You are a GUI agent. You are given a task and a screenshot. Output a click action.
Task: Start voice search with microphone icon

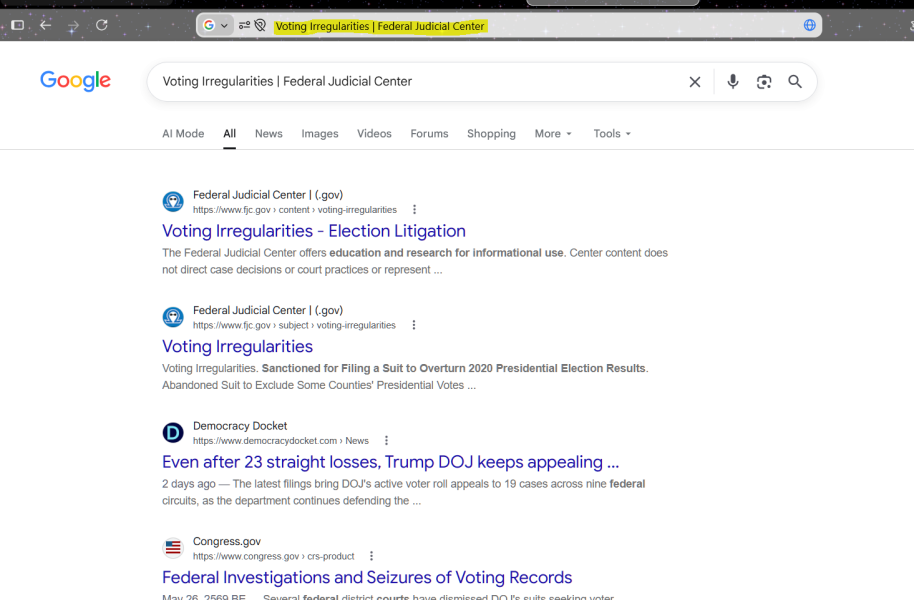coord(733,82)
